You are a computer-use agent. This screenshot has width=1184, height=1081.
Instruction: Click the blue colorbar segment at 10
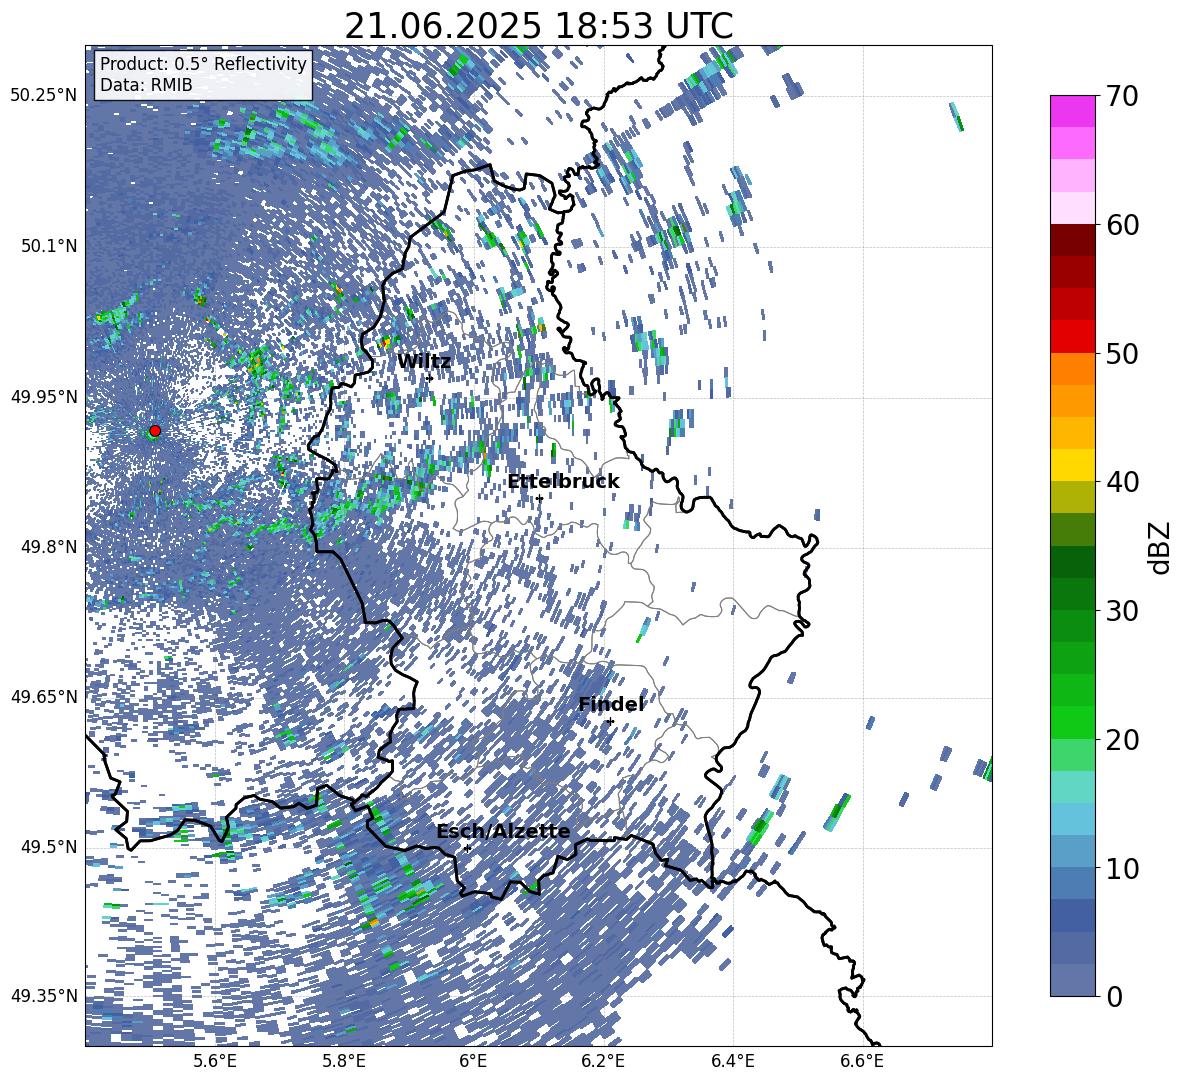click(1072, 883)
